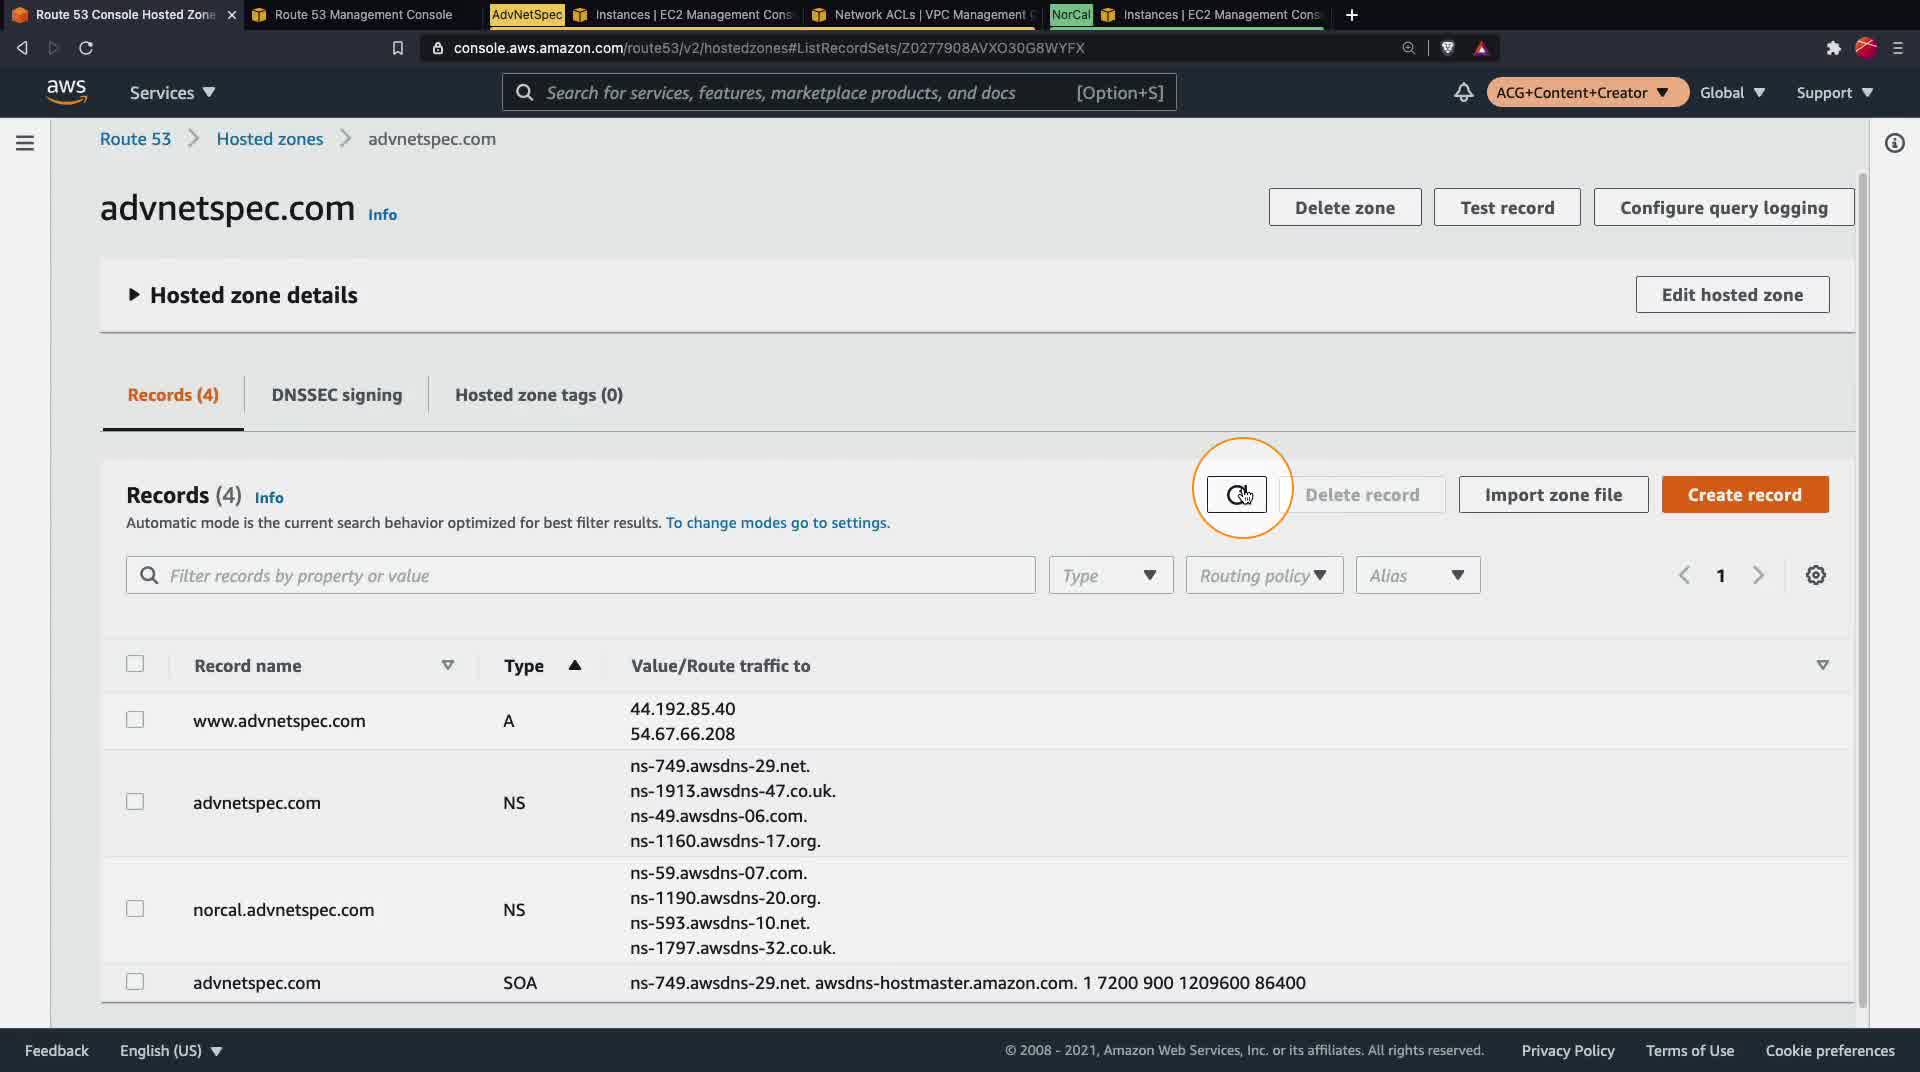Click the Create record button
Viewport: 1920px width, 1072px height.
point(1745,495)
